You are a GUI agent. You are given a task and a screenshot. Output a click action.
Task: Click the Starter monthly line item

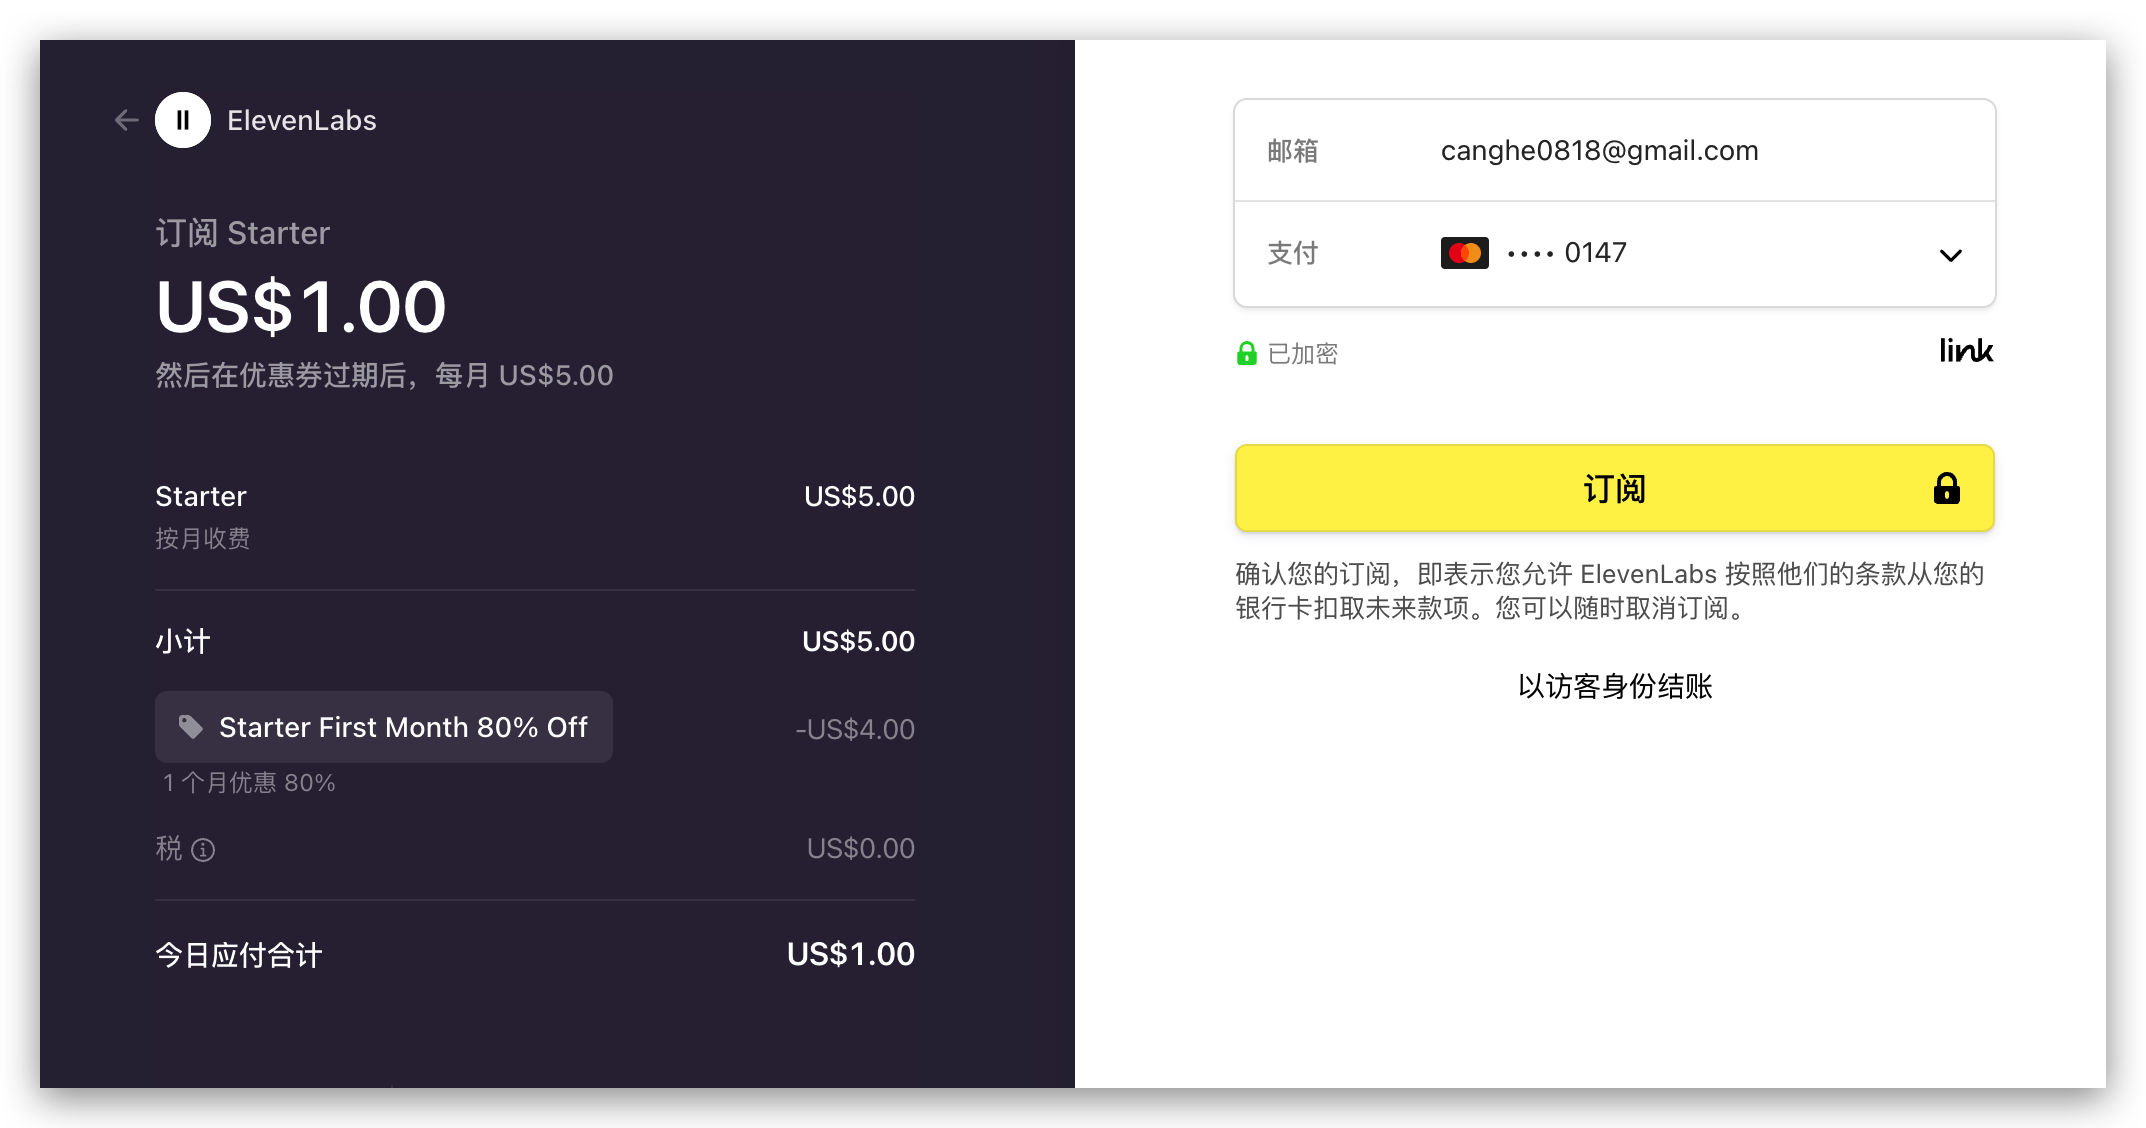(x=201, y=497)
